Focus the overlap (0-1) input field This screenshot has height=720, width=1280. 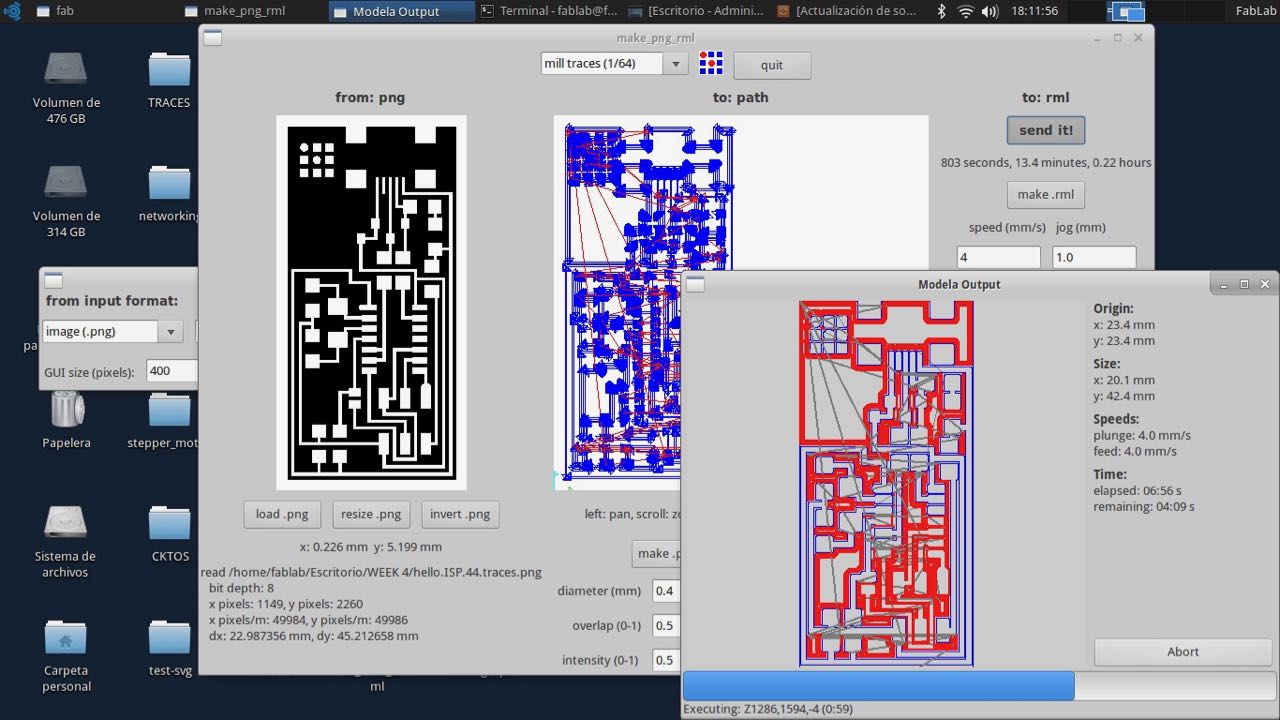pyautogui.click(x=666, y=626)
